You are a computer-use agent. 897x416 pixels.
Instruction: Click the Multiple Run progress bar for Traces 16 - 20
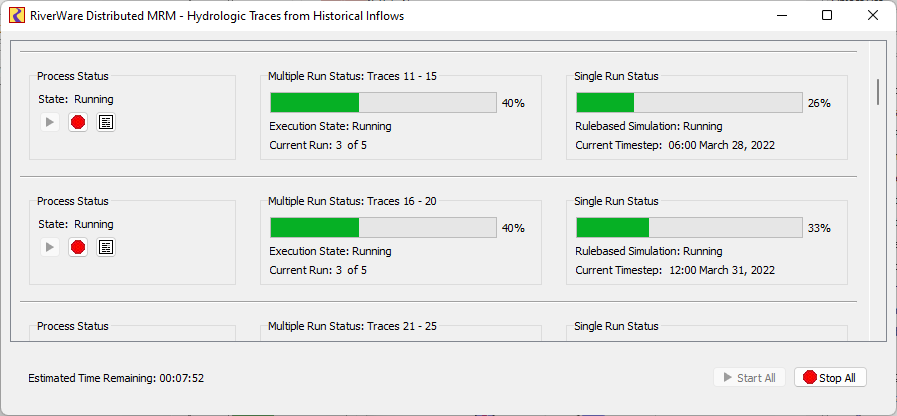[x=383, y=227]
